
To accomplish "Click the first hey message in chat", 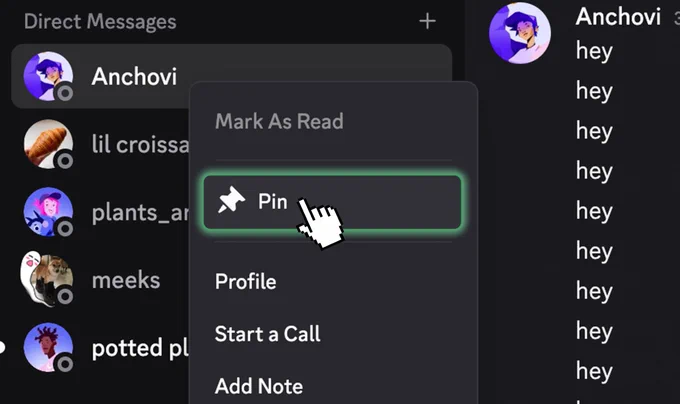I will (594, 52).
